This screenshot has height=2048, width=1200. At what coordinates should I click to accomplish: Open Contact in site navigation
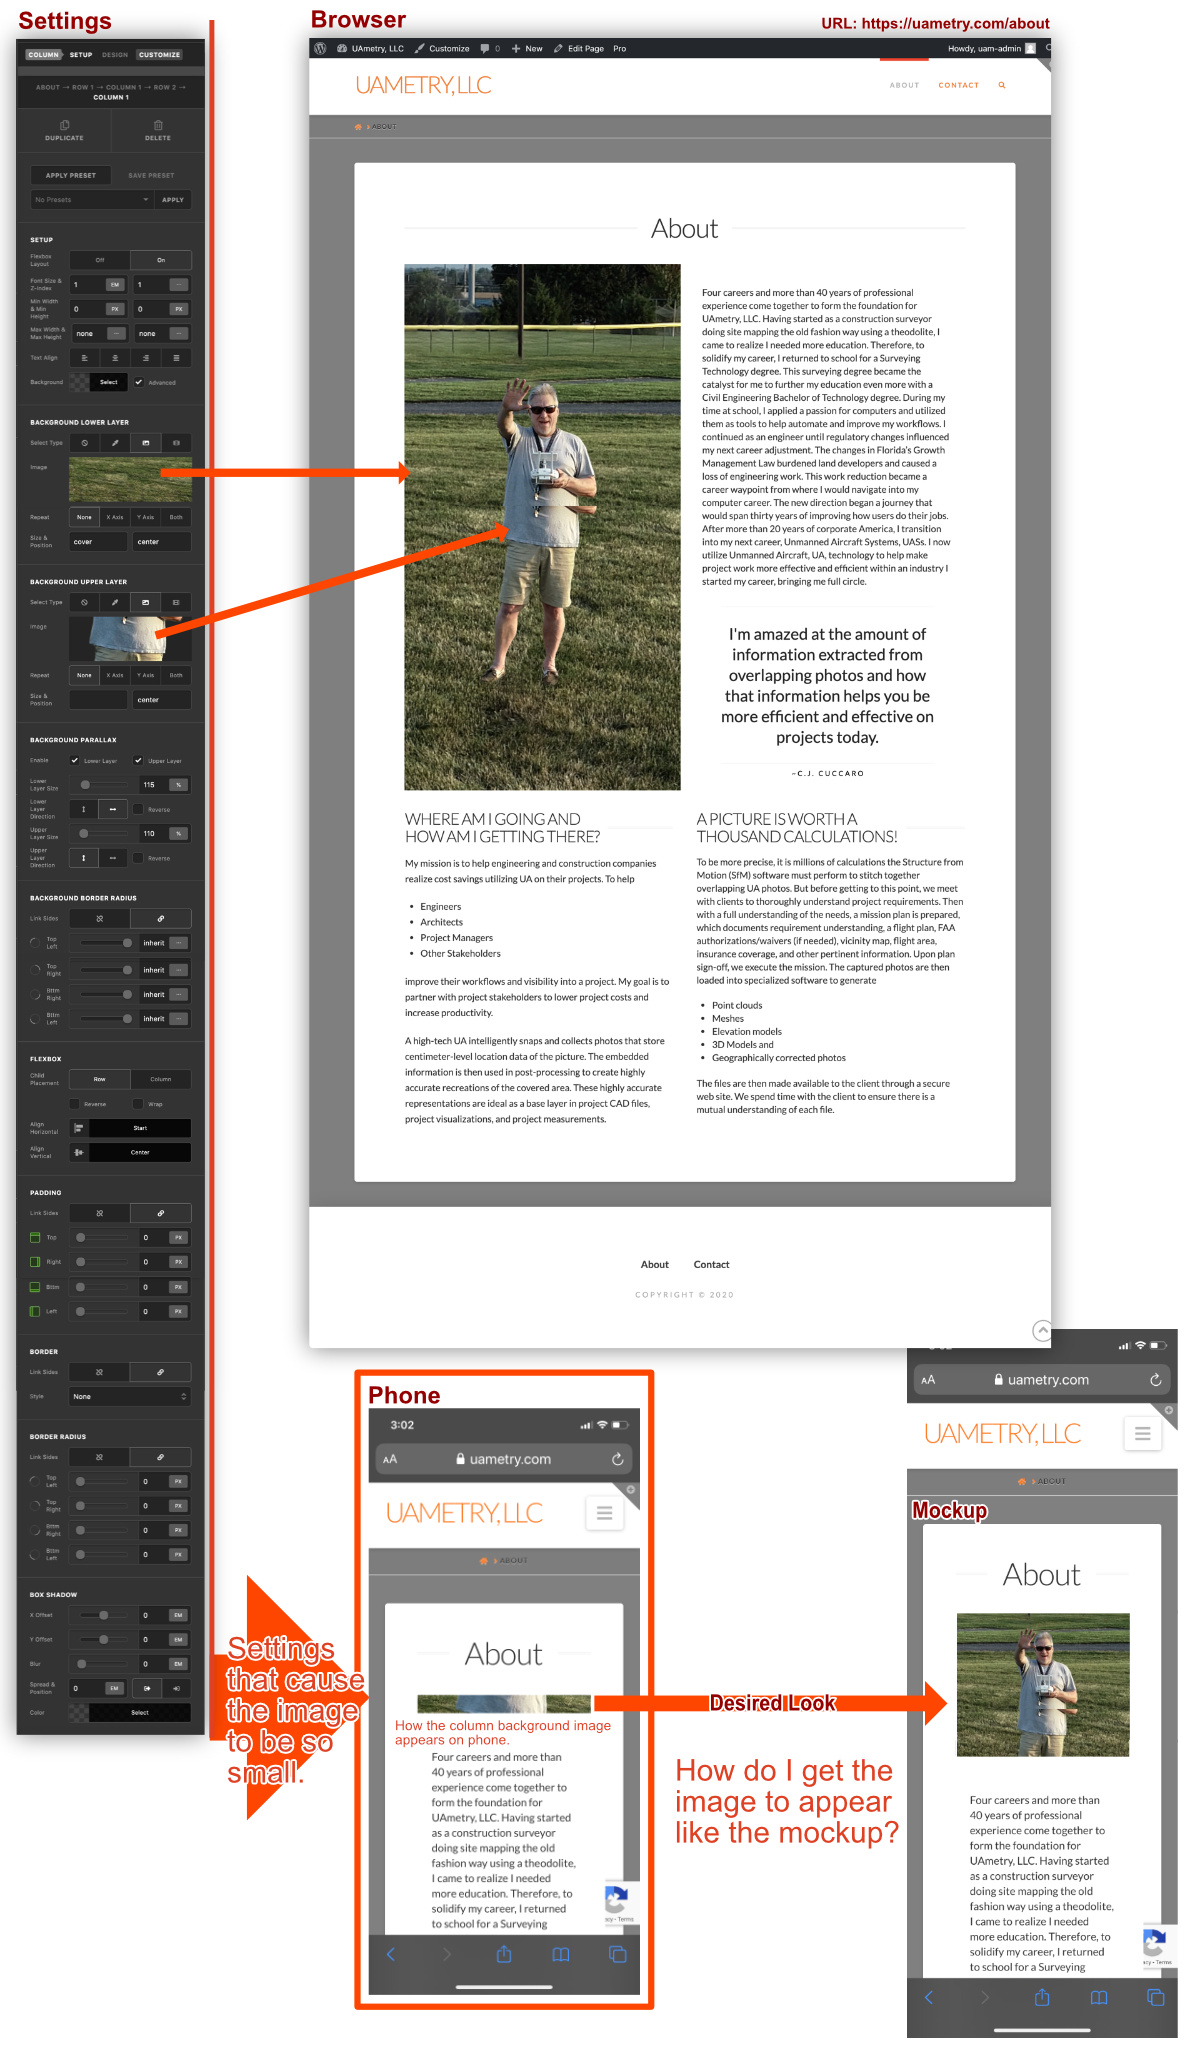click(x=958, y=85)
